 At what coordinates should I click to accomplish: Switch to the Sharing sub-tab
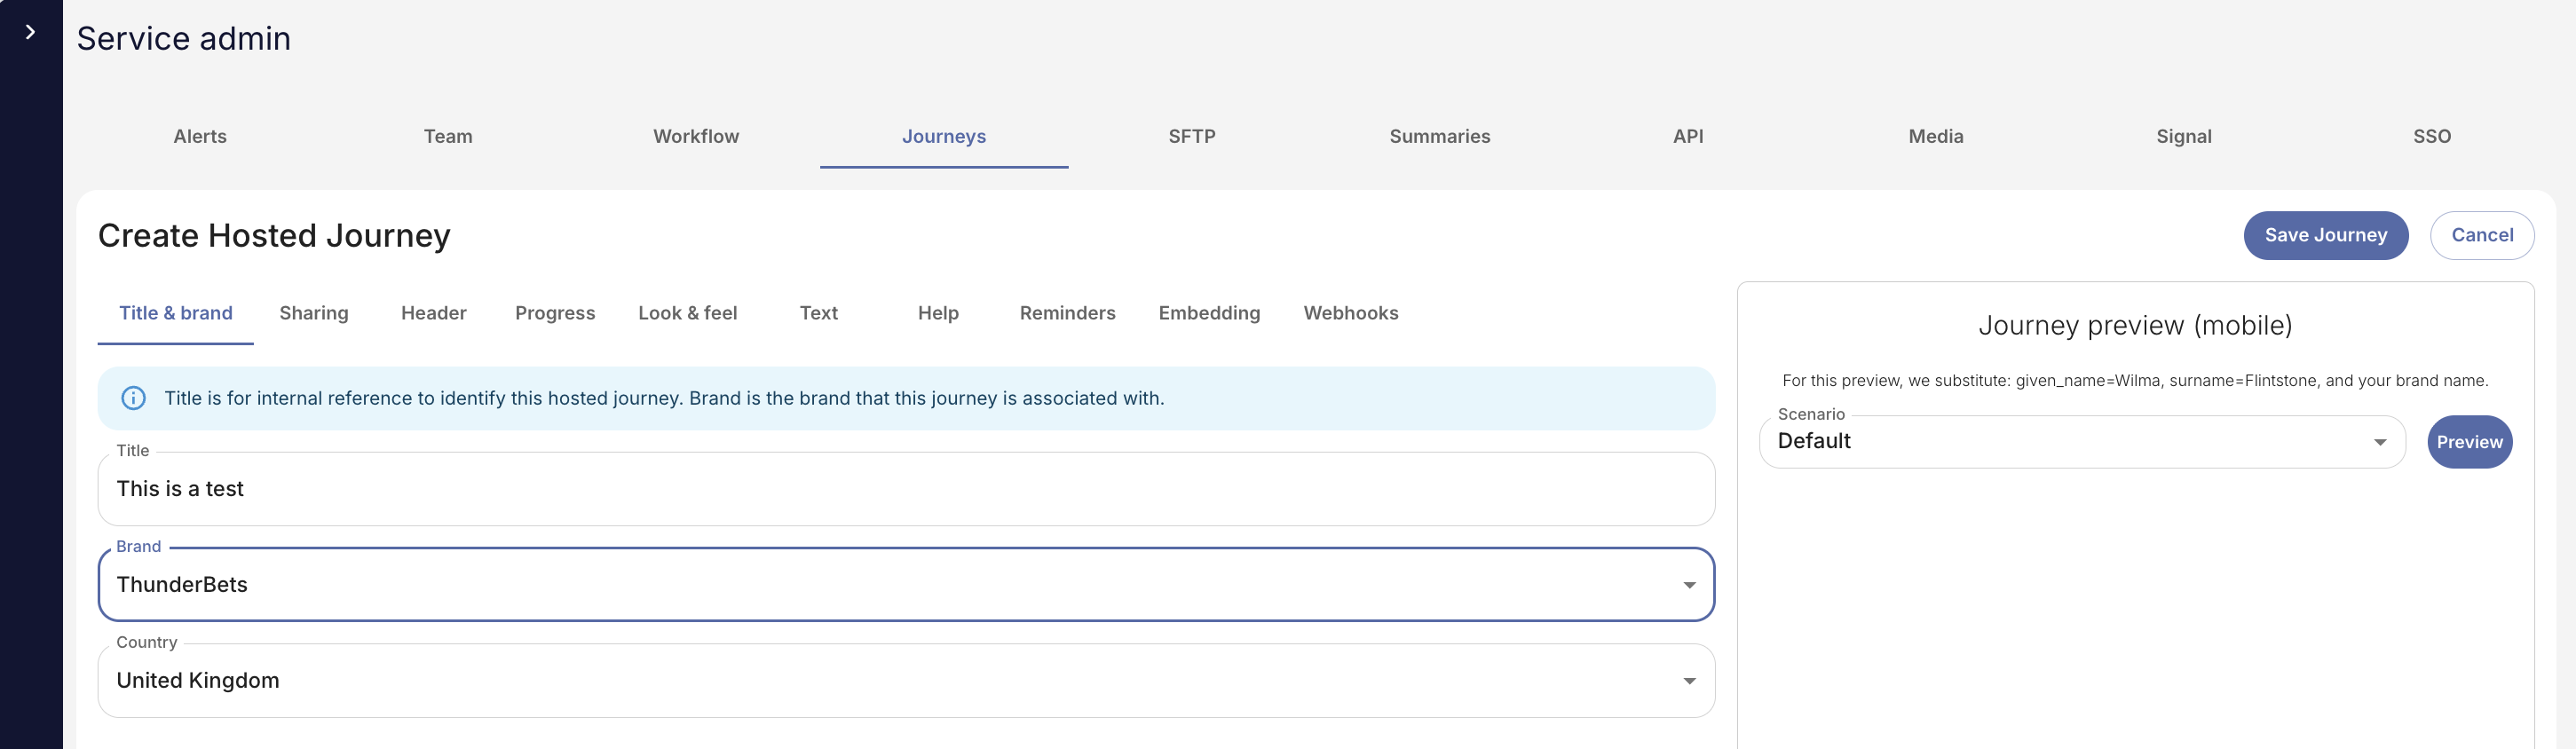tap(314, 313)
